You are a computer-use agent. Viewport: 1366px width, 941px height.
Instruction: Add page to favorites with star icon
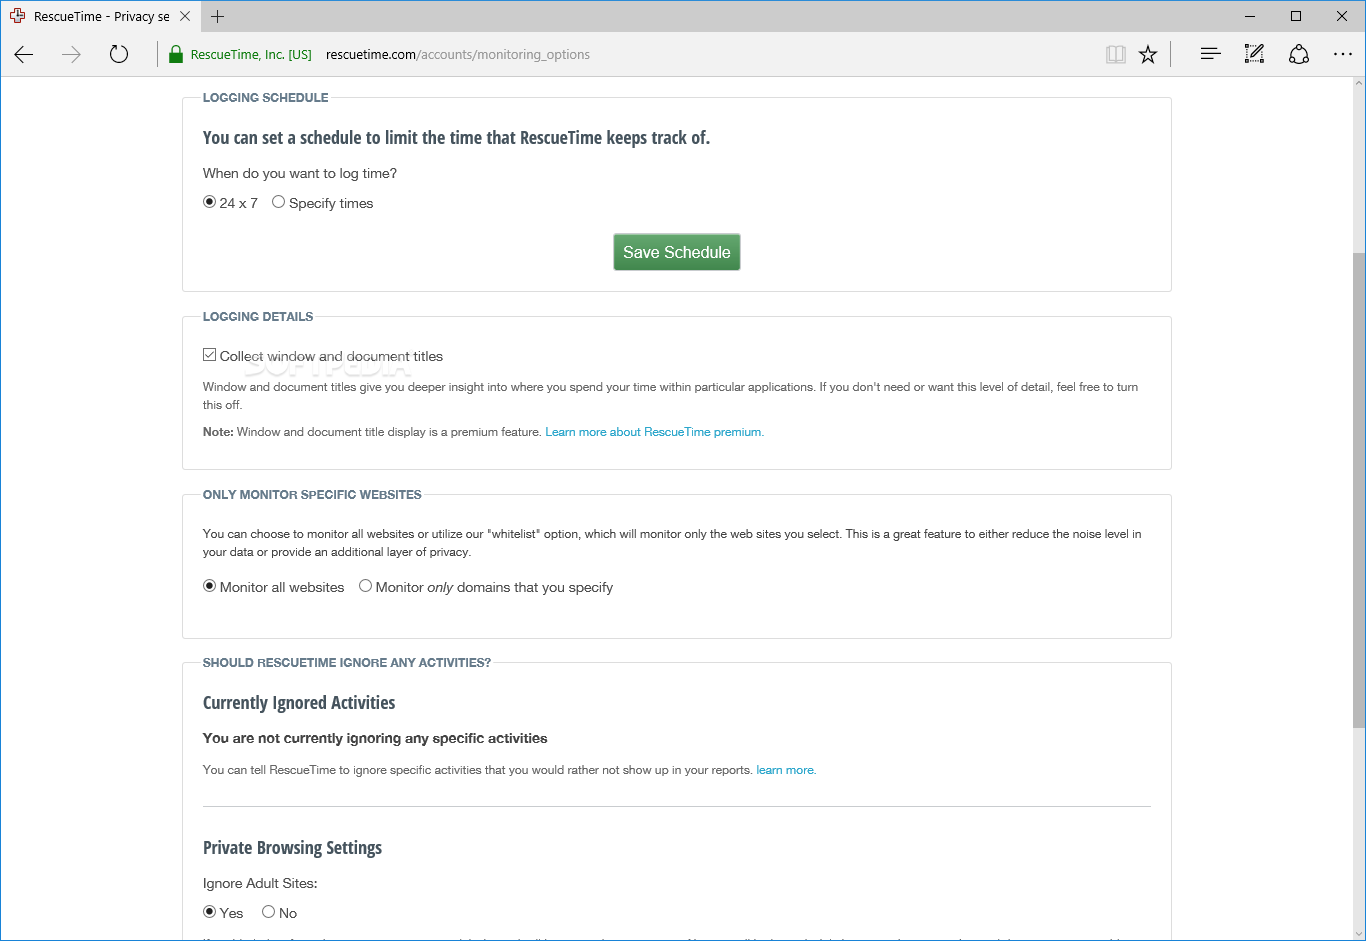coord(1148,55)
